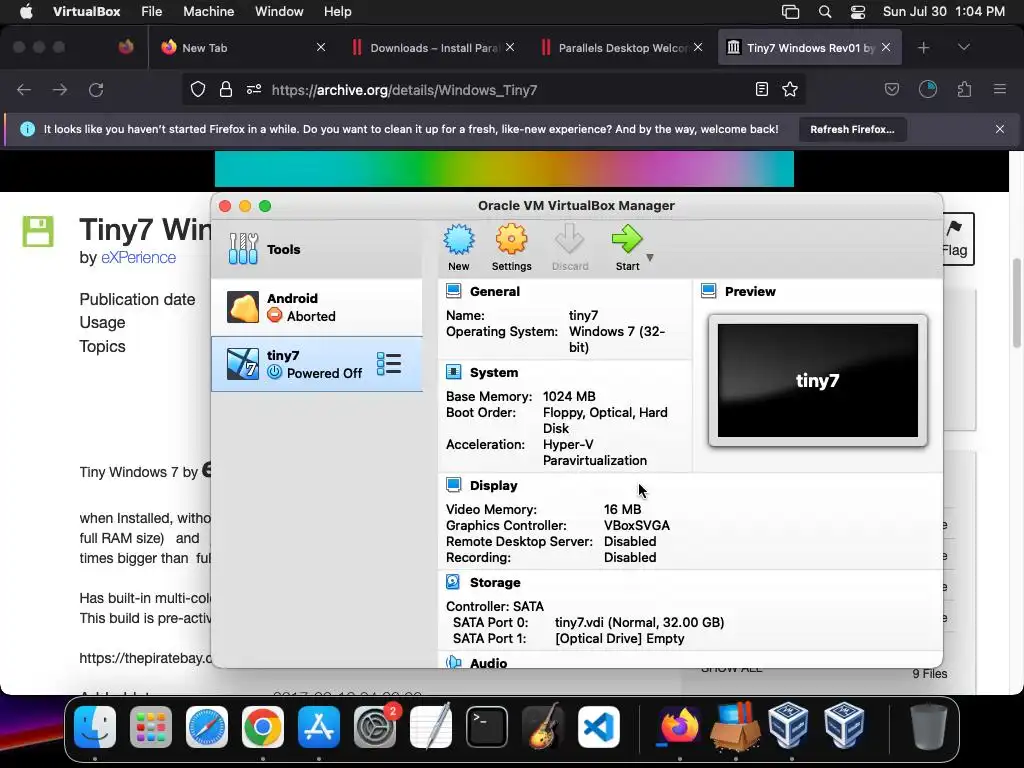Open Trash in the Dock
The height and width of the screenshot is (768, 1024).
tap(928, 727)
